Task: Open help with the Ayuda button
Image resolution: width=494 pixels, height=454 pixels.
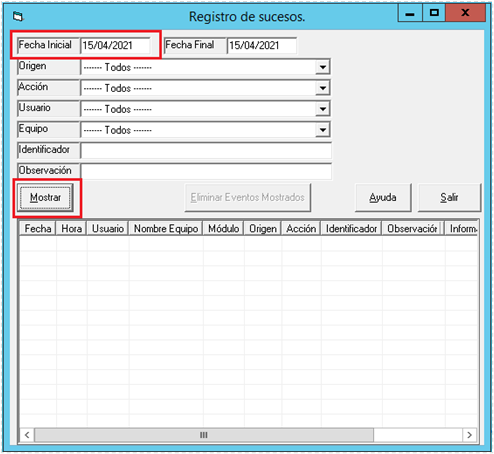Action: point(383,198)
